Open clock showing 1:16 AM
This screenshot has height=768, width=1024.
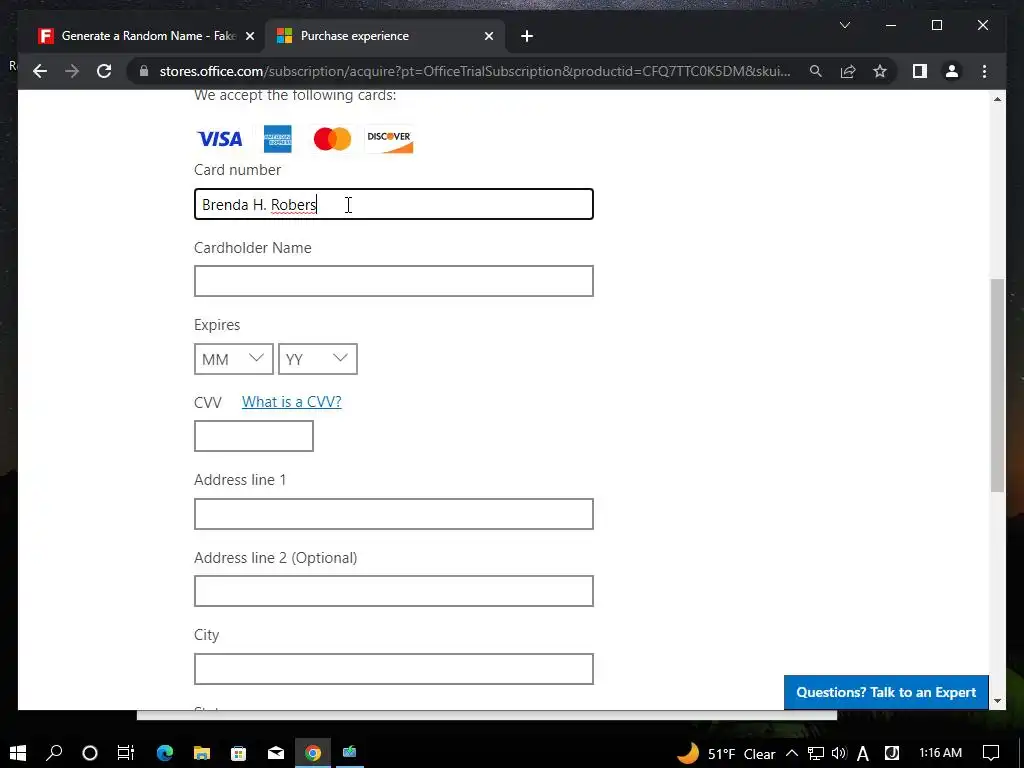tap(940, 753)
